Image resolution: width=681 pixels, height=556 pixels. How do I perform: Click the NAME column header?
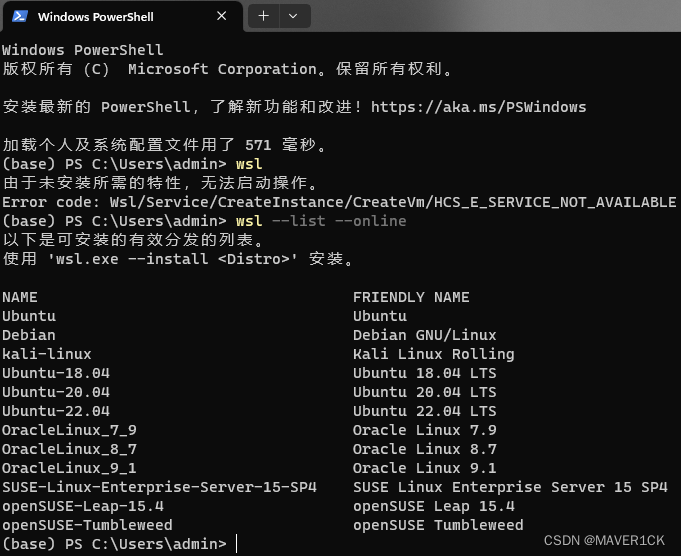20,297
